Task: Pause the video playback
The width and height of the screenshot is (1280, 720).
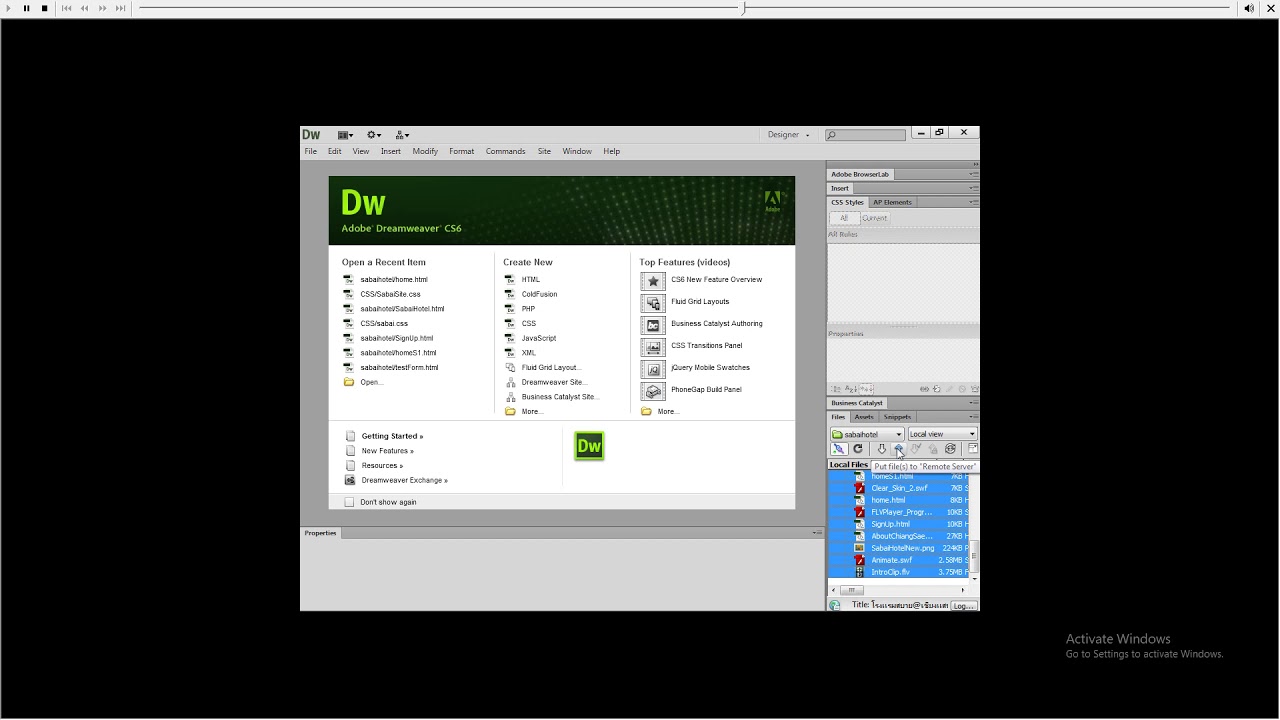Action: click(x=26, y=8)
